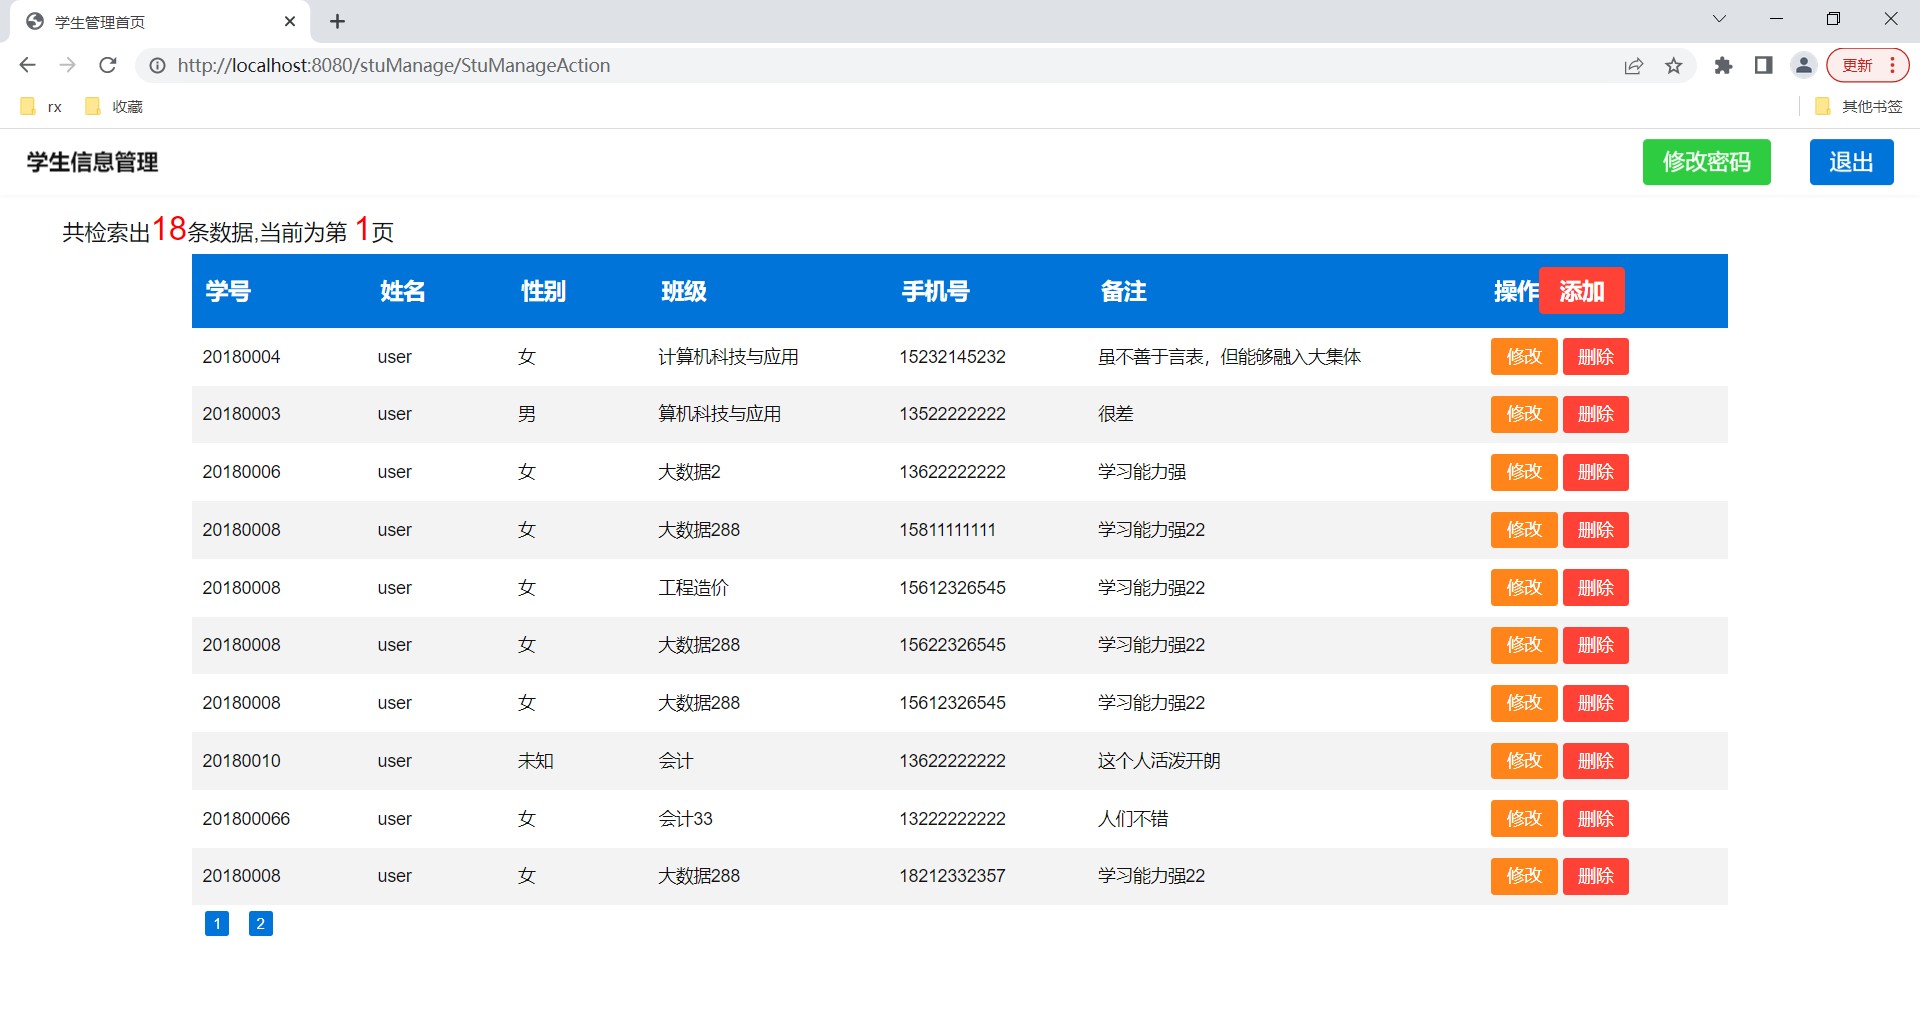The image size is (1920, 1030).
Task: Click 修改 for student 20180010
Action: 1524,761
